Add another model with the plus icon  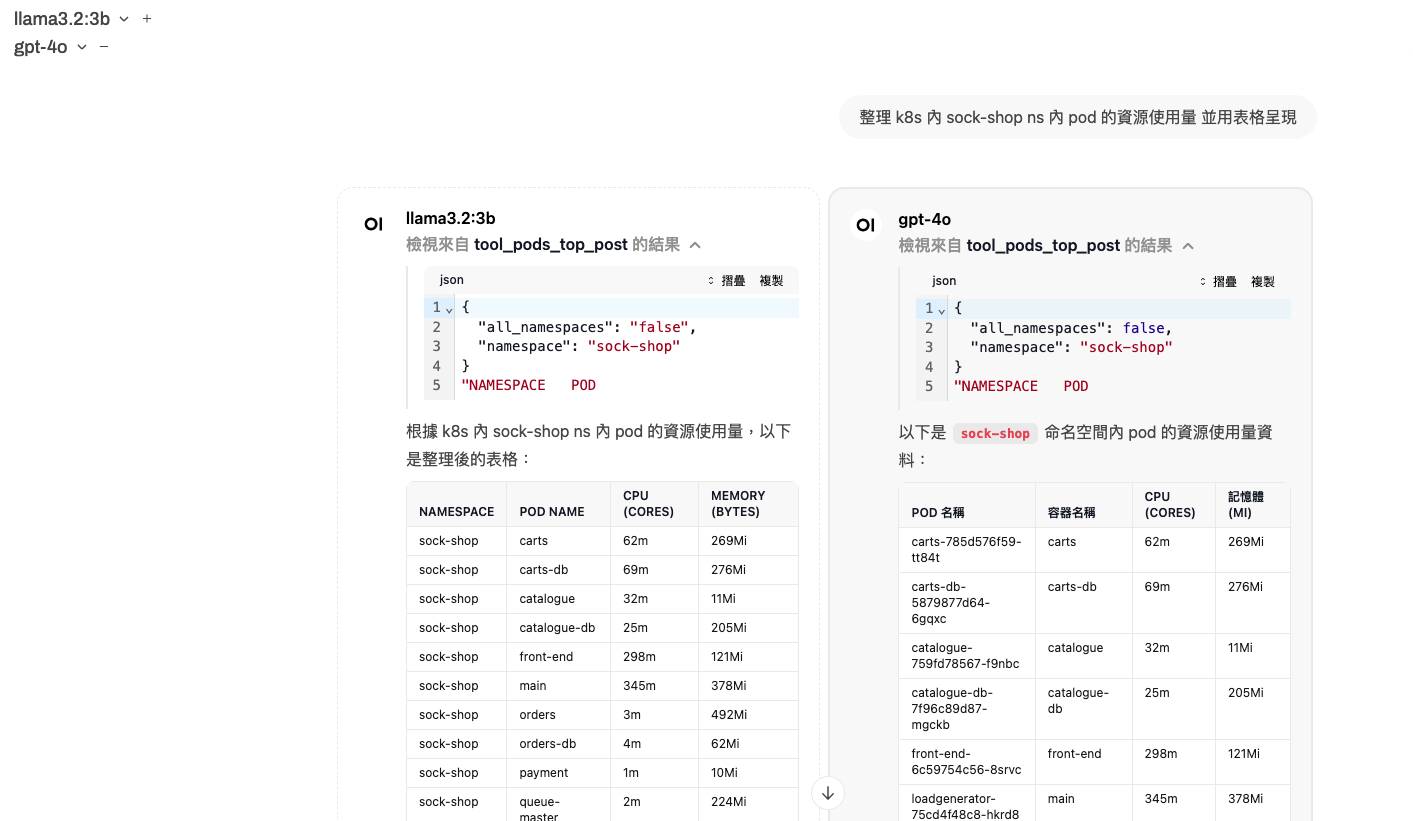[x=147, y=19]
